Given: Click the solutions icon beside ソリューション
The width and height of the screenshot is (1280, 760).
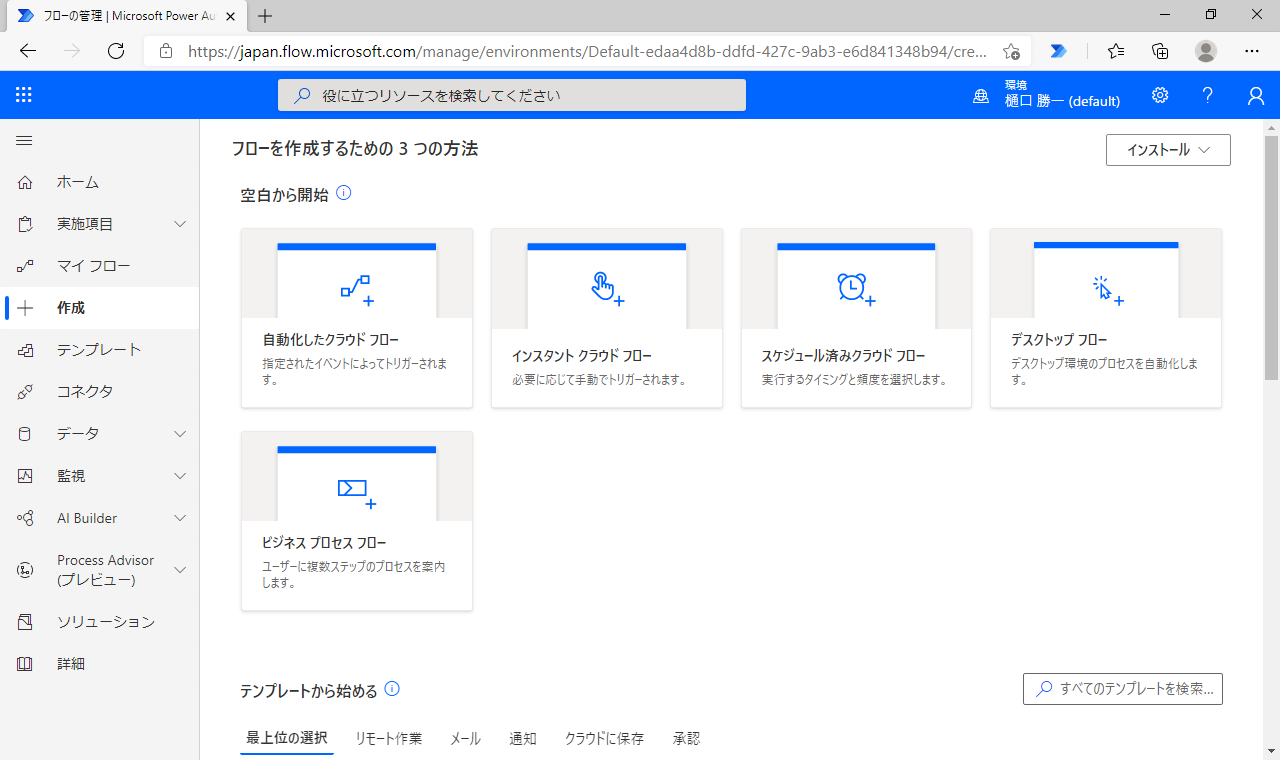Looking at the screenshot, I should coord(25,622).
